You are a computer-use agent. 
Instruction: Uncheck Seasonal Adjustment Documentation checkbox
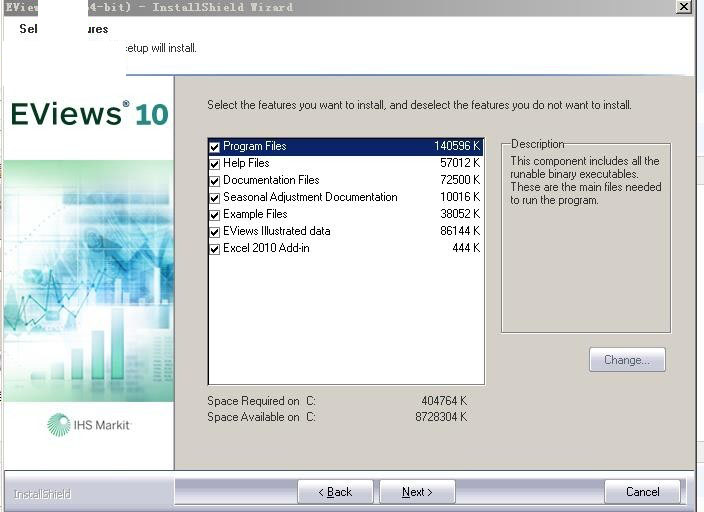click(215, 198)
